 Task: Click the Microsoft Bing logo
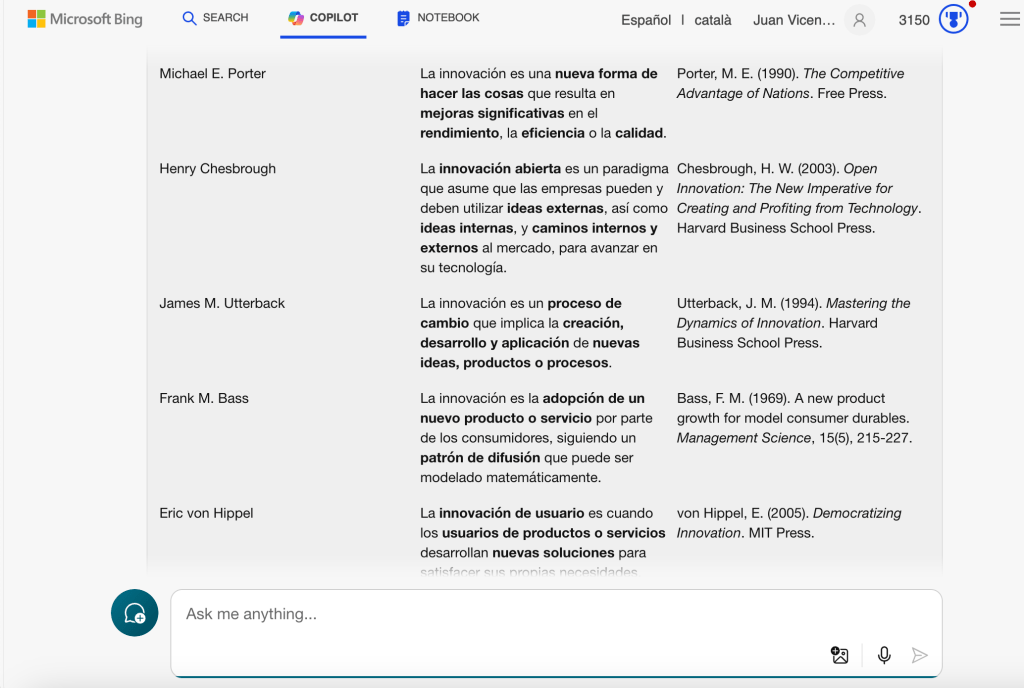(x=85, y=19)
